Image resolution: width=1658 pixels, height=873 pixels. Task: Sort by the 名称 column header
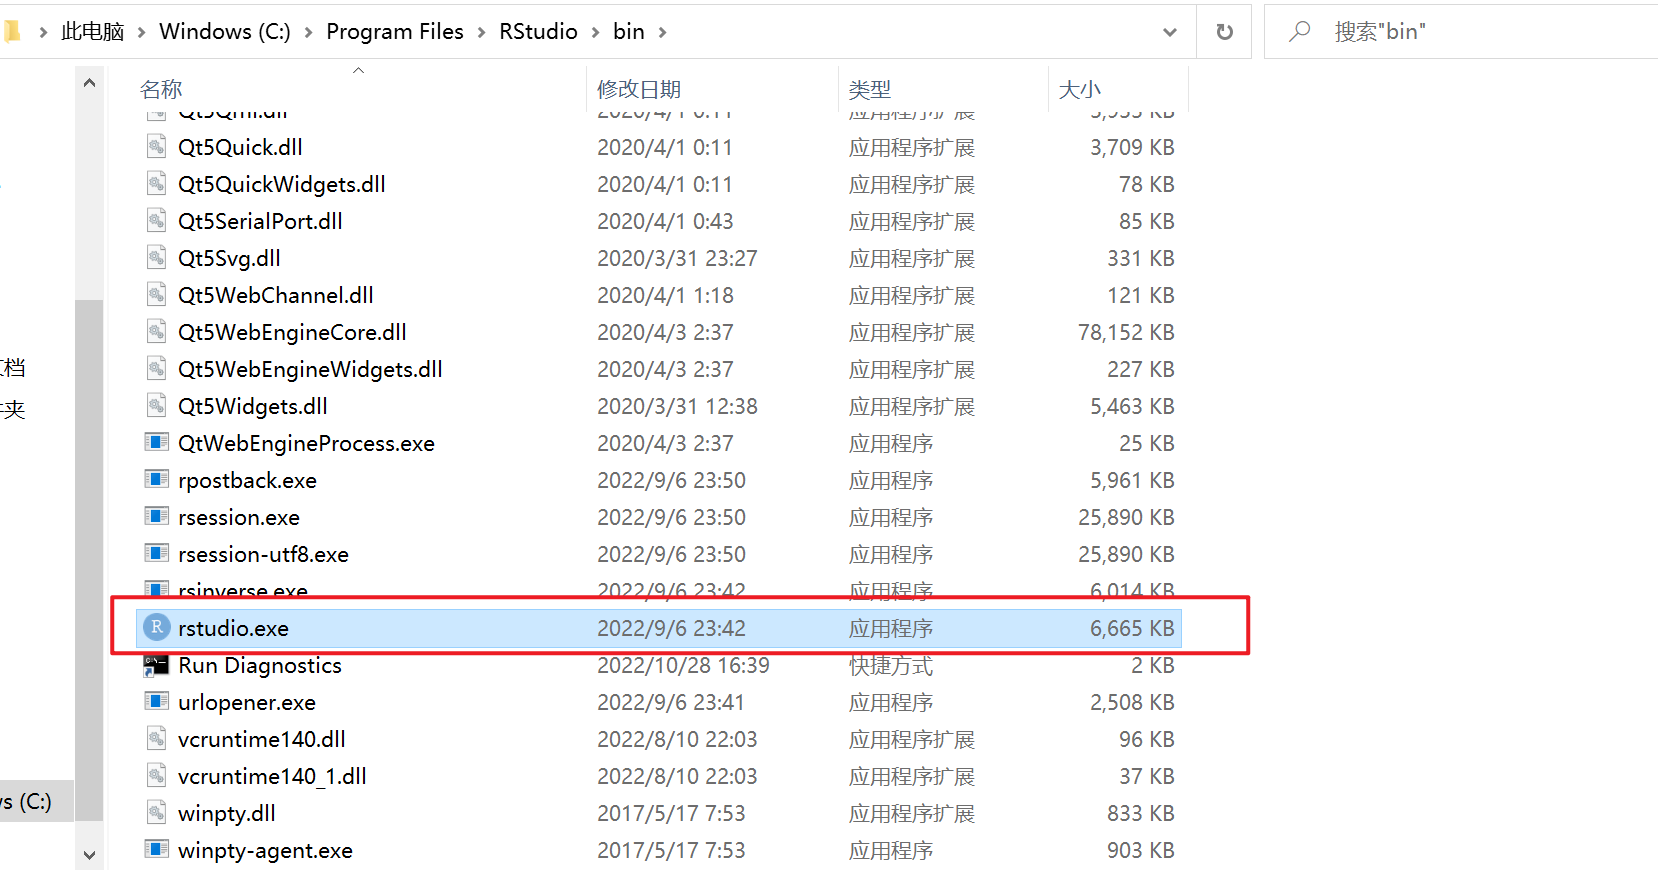point(359,89)
